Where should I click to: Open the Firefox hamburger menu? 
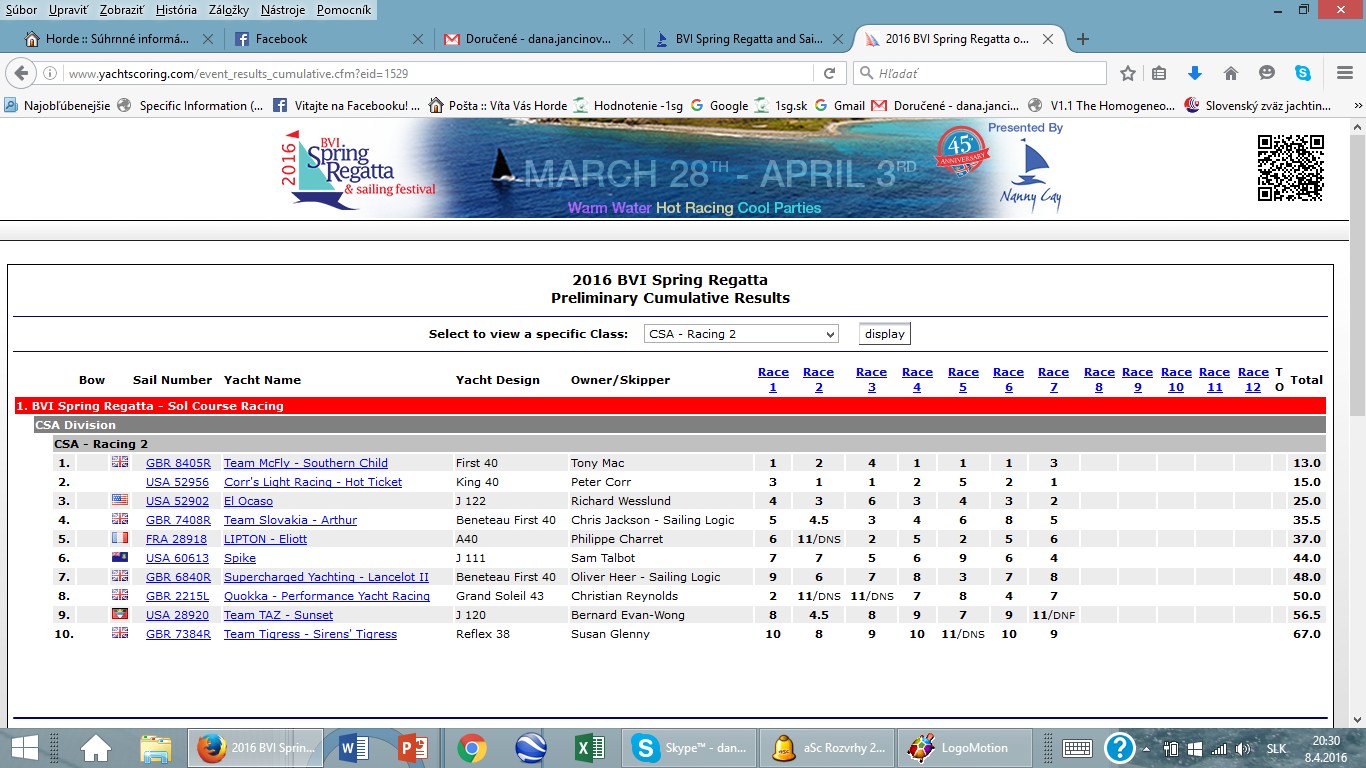(x=1345, y=73)
